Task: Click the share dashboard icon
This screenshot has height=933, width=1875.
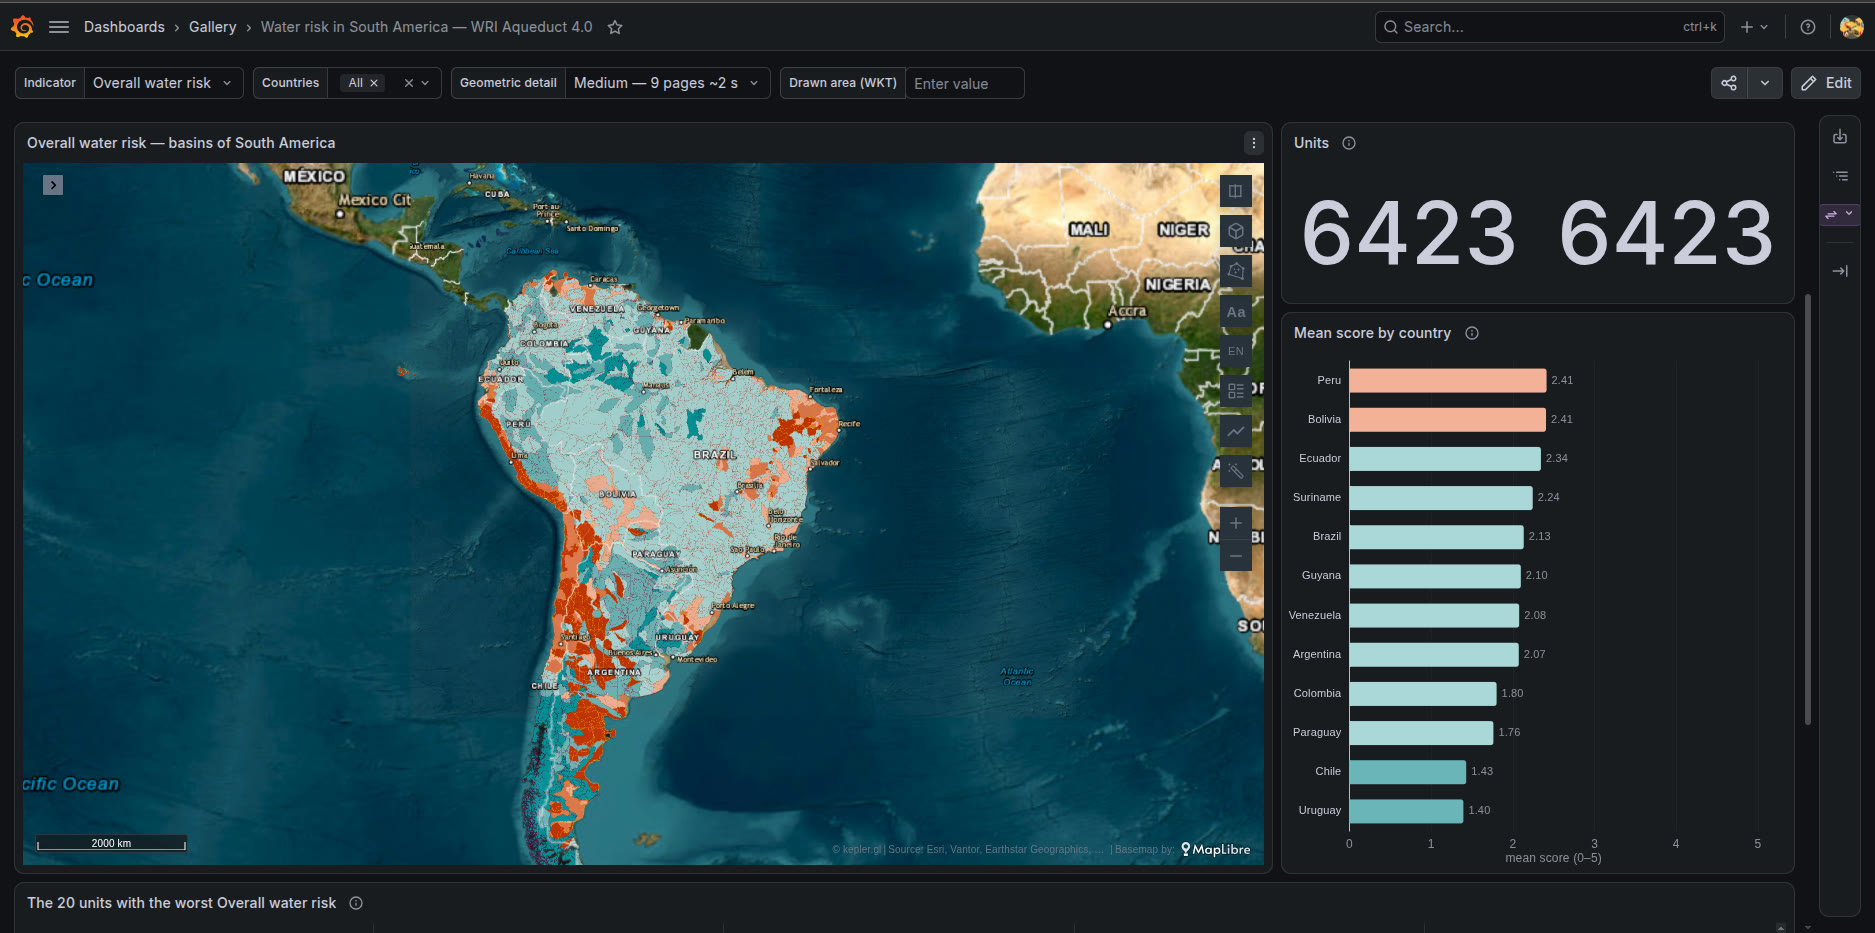Action: pos(1729,83)
